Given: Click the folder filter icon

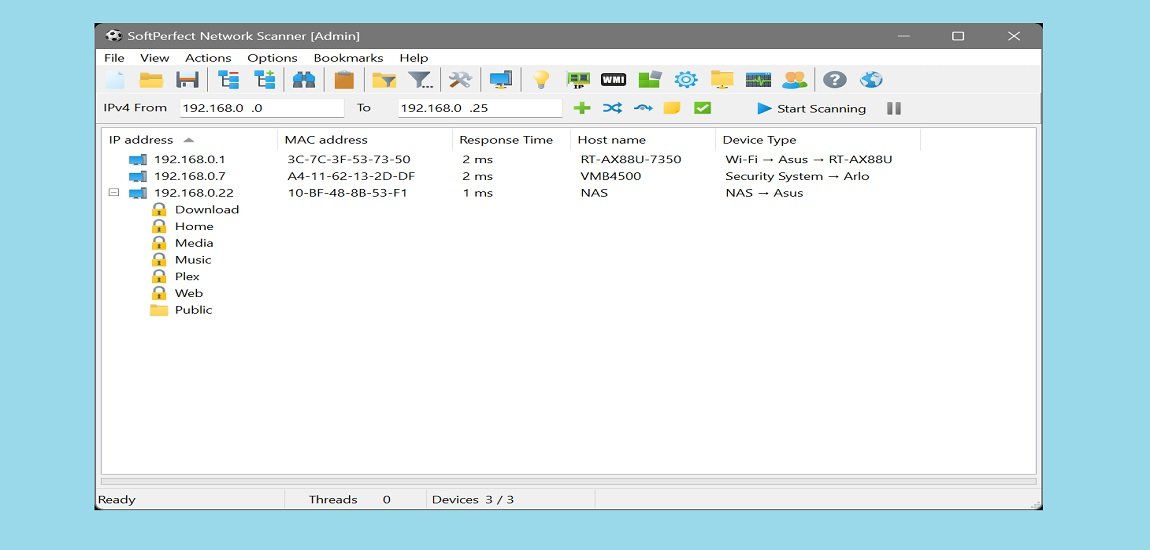Looking at the screenshot, I should [384, 80].
